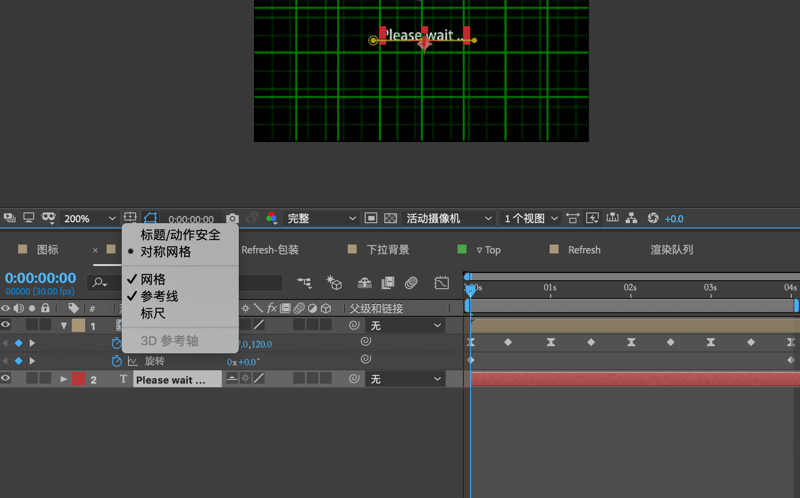Image resolution: width=800 pixels, height=498 pixels.
Task: Open the graph editor icon in timeline
Action: click(441, 283)
